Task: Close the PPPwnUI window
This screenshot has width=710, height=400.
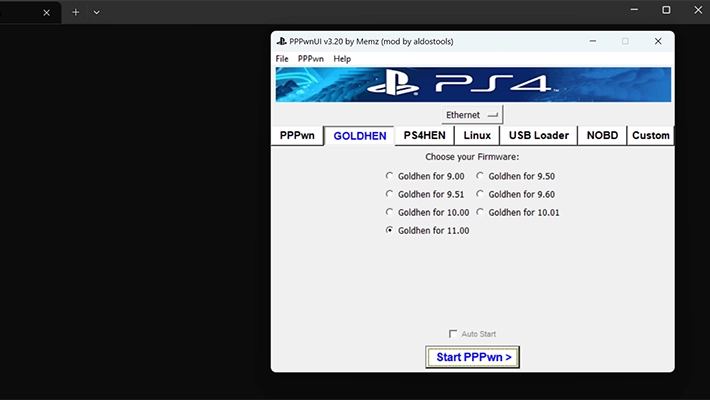Action: coord(658,41)
